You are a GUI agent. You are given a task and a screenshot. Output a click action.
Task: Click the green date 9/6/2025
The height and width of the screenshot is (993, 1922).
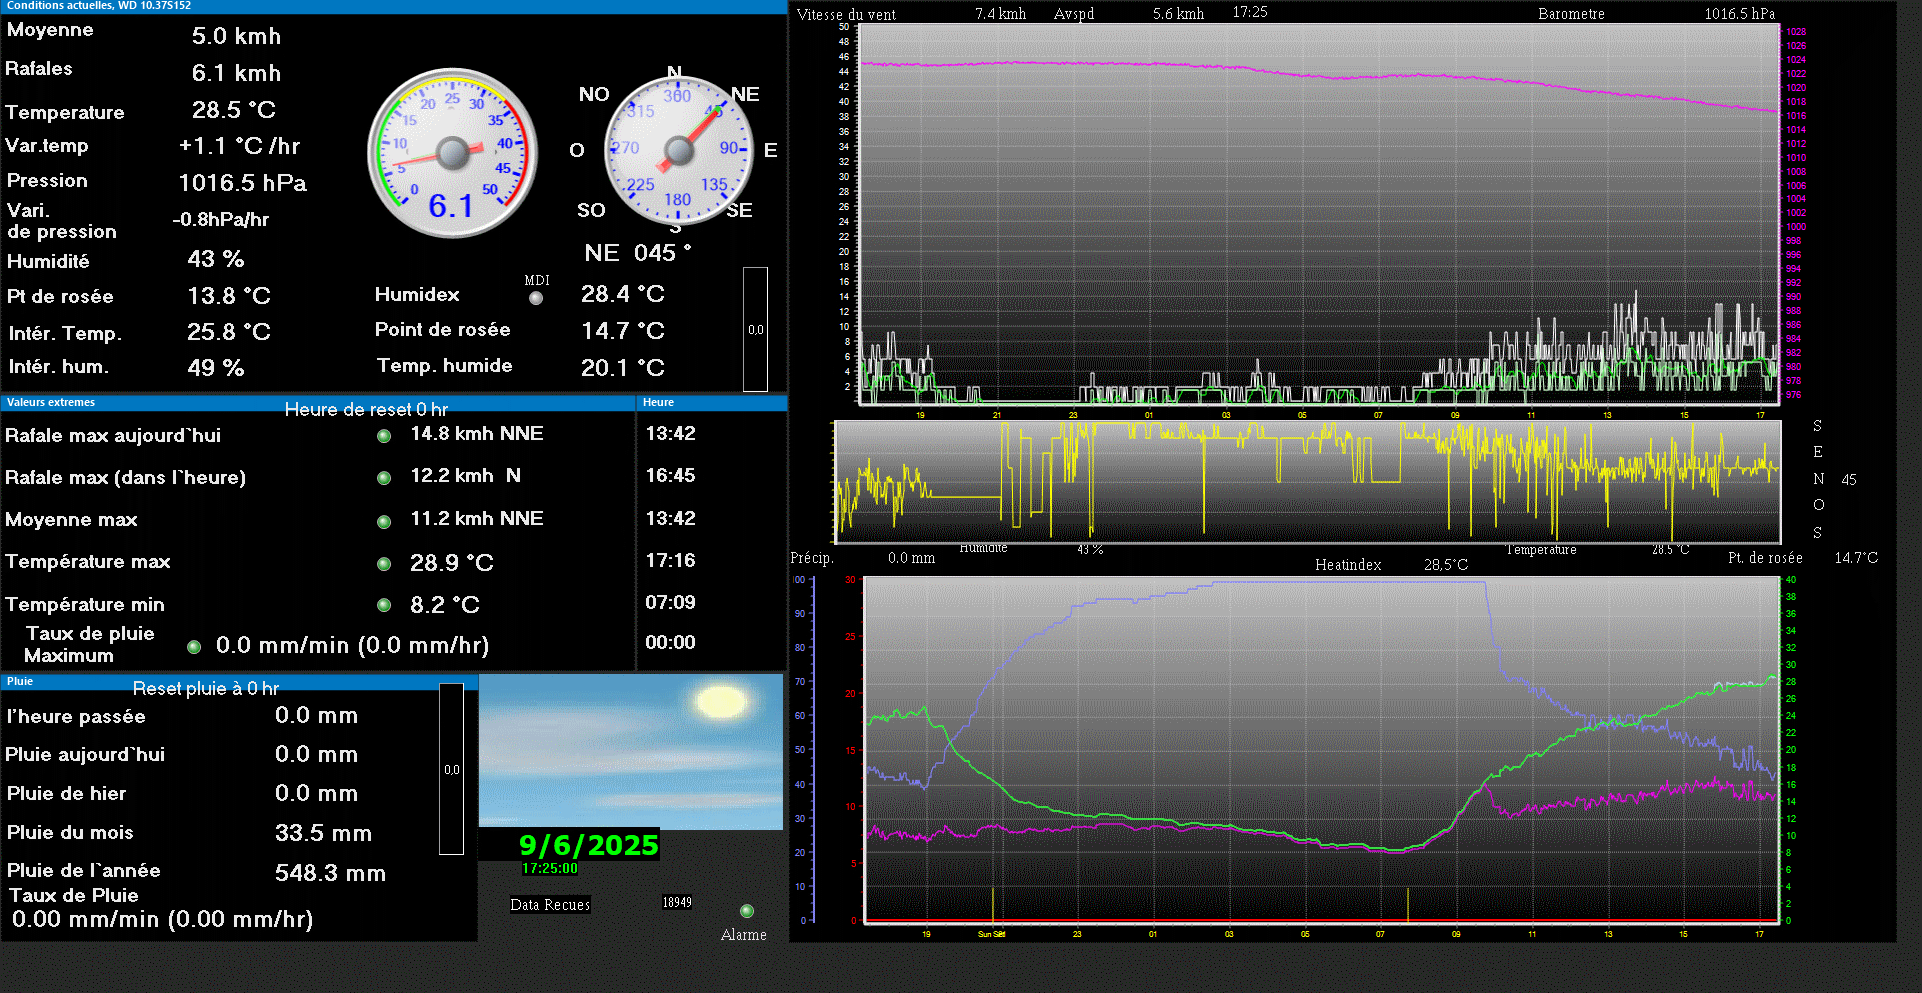coord(588,846)
